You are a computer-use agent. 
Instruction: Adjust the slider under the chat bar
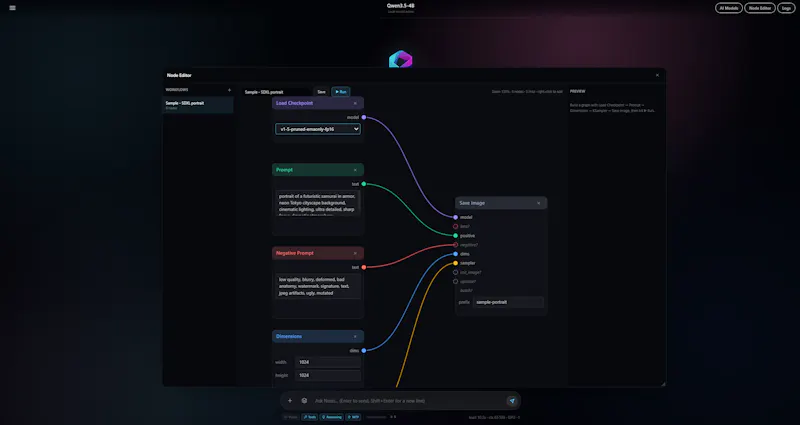(x=377, y=417)
